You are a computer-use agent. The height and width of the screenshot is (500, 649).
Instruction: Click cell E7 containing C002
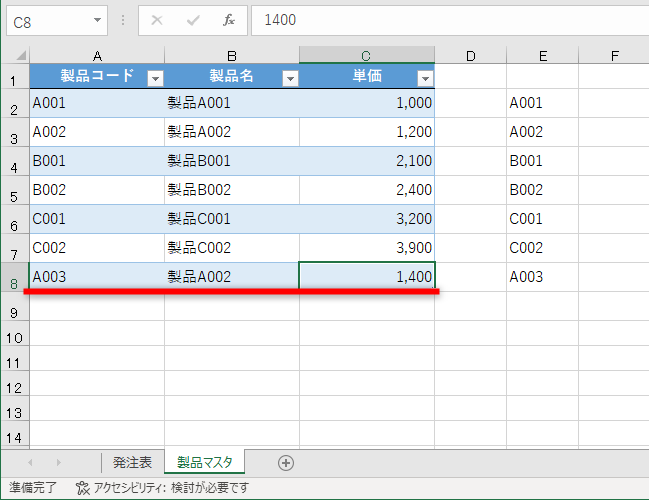tap(543, 248)
